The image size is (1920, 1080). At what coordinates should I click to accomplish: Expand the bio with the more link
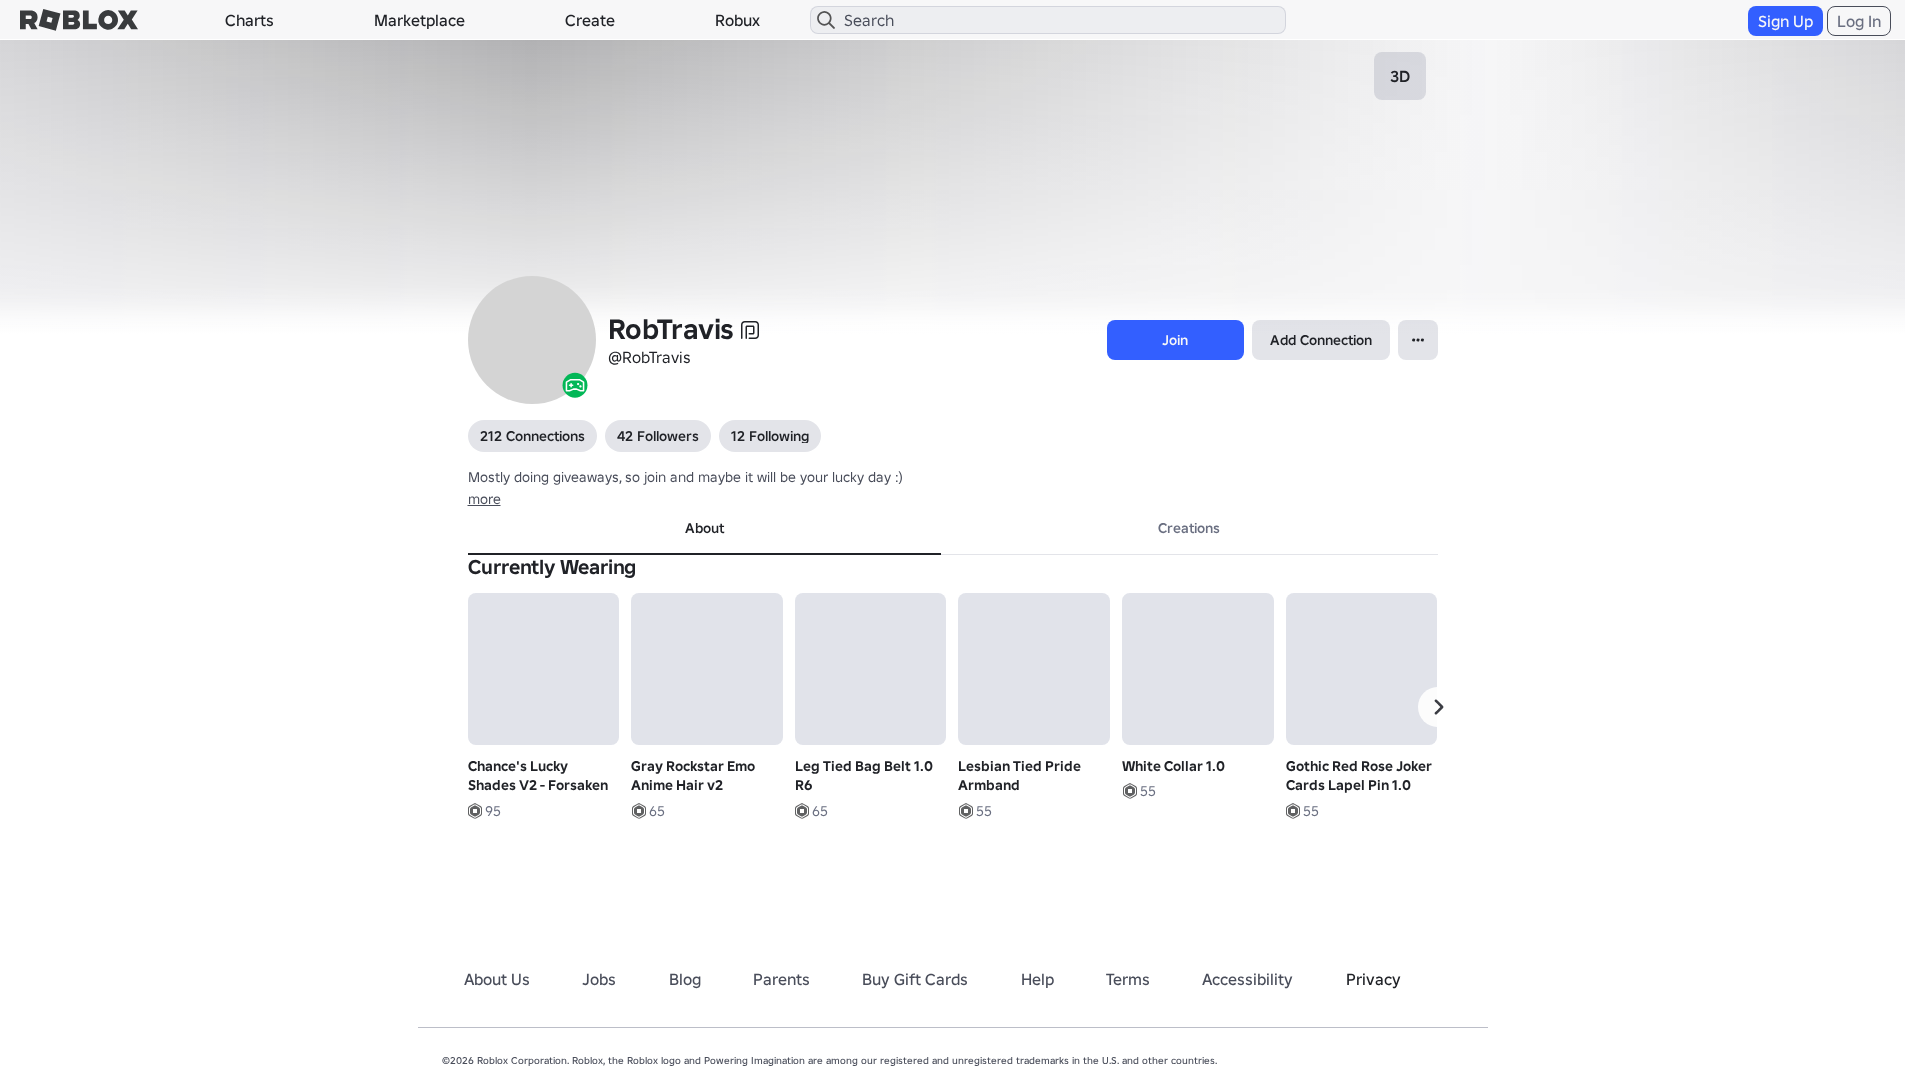click(x=484, y=499)
